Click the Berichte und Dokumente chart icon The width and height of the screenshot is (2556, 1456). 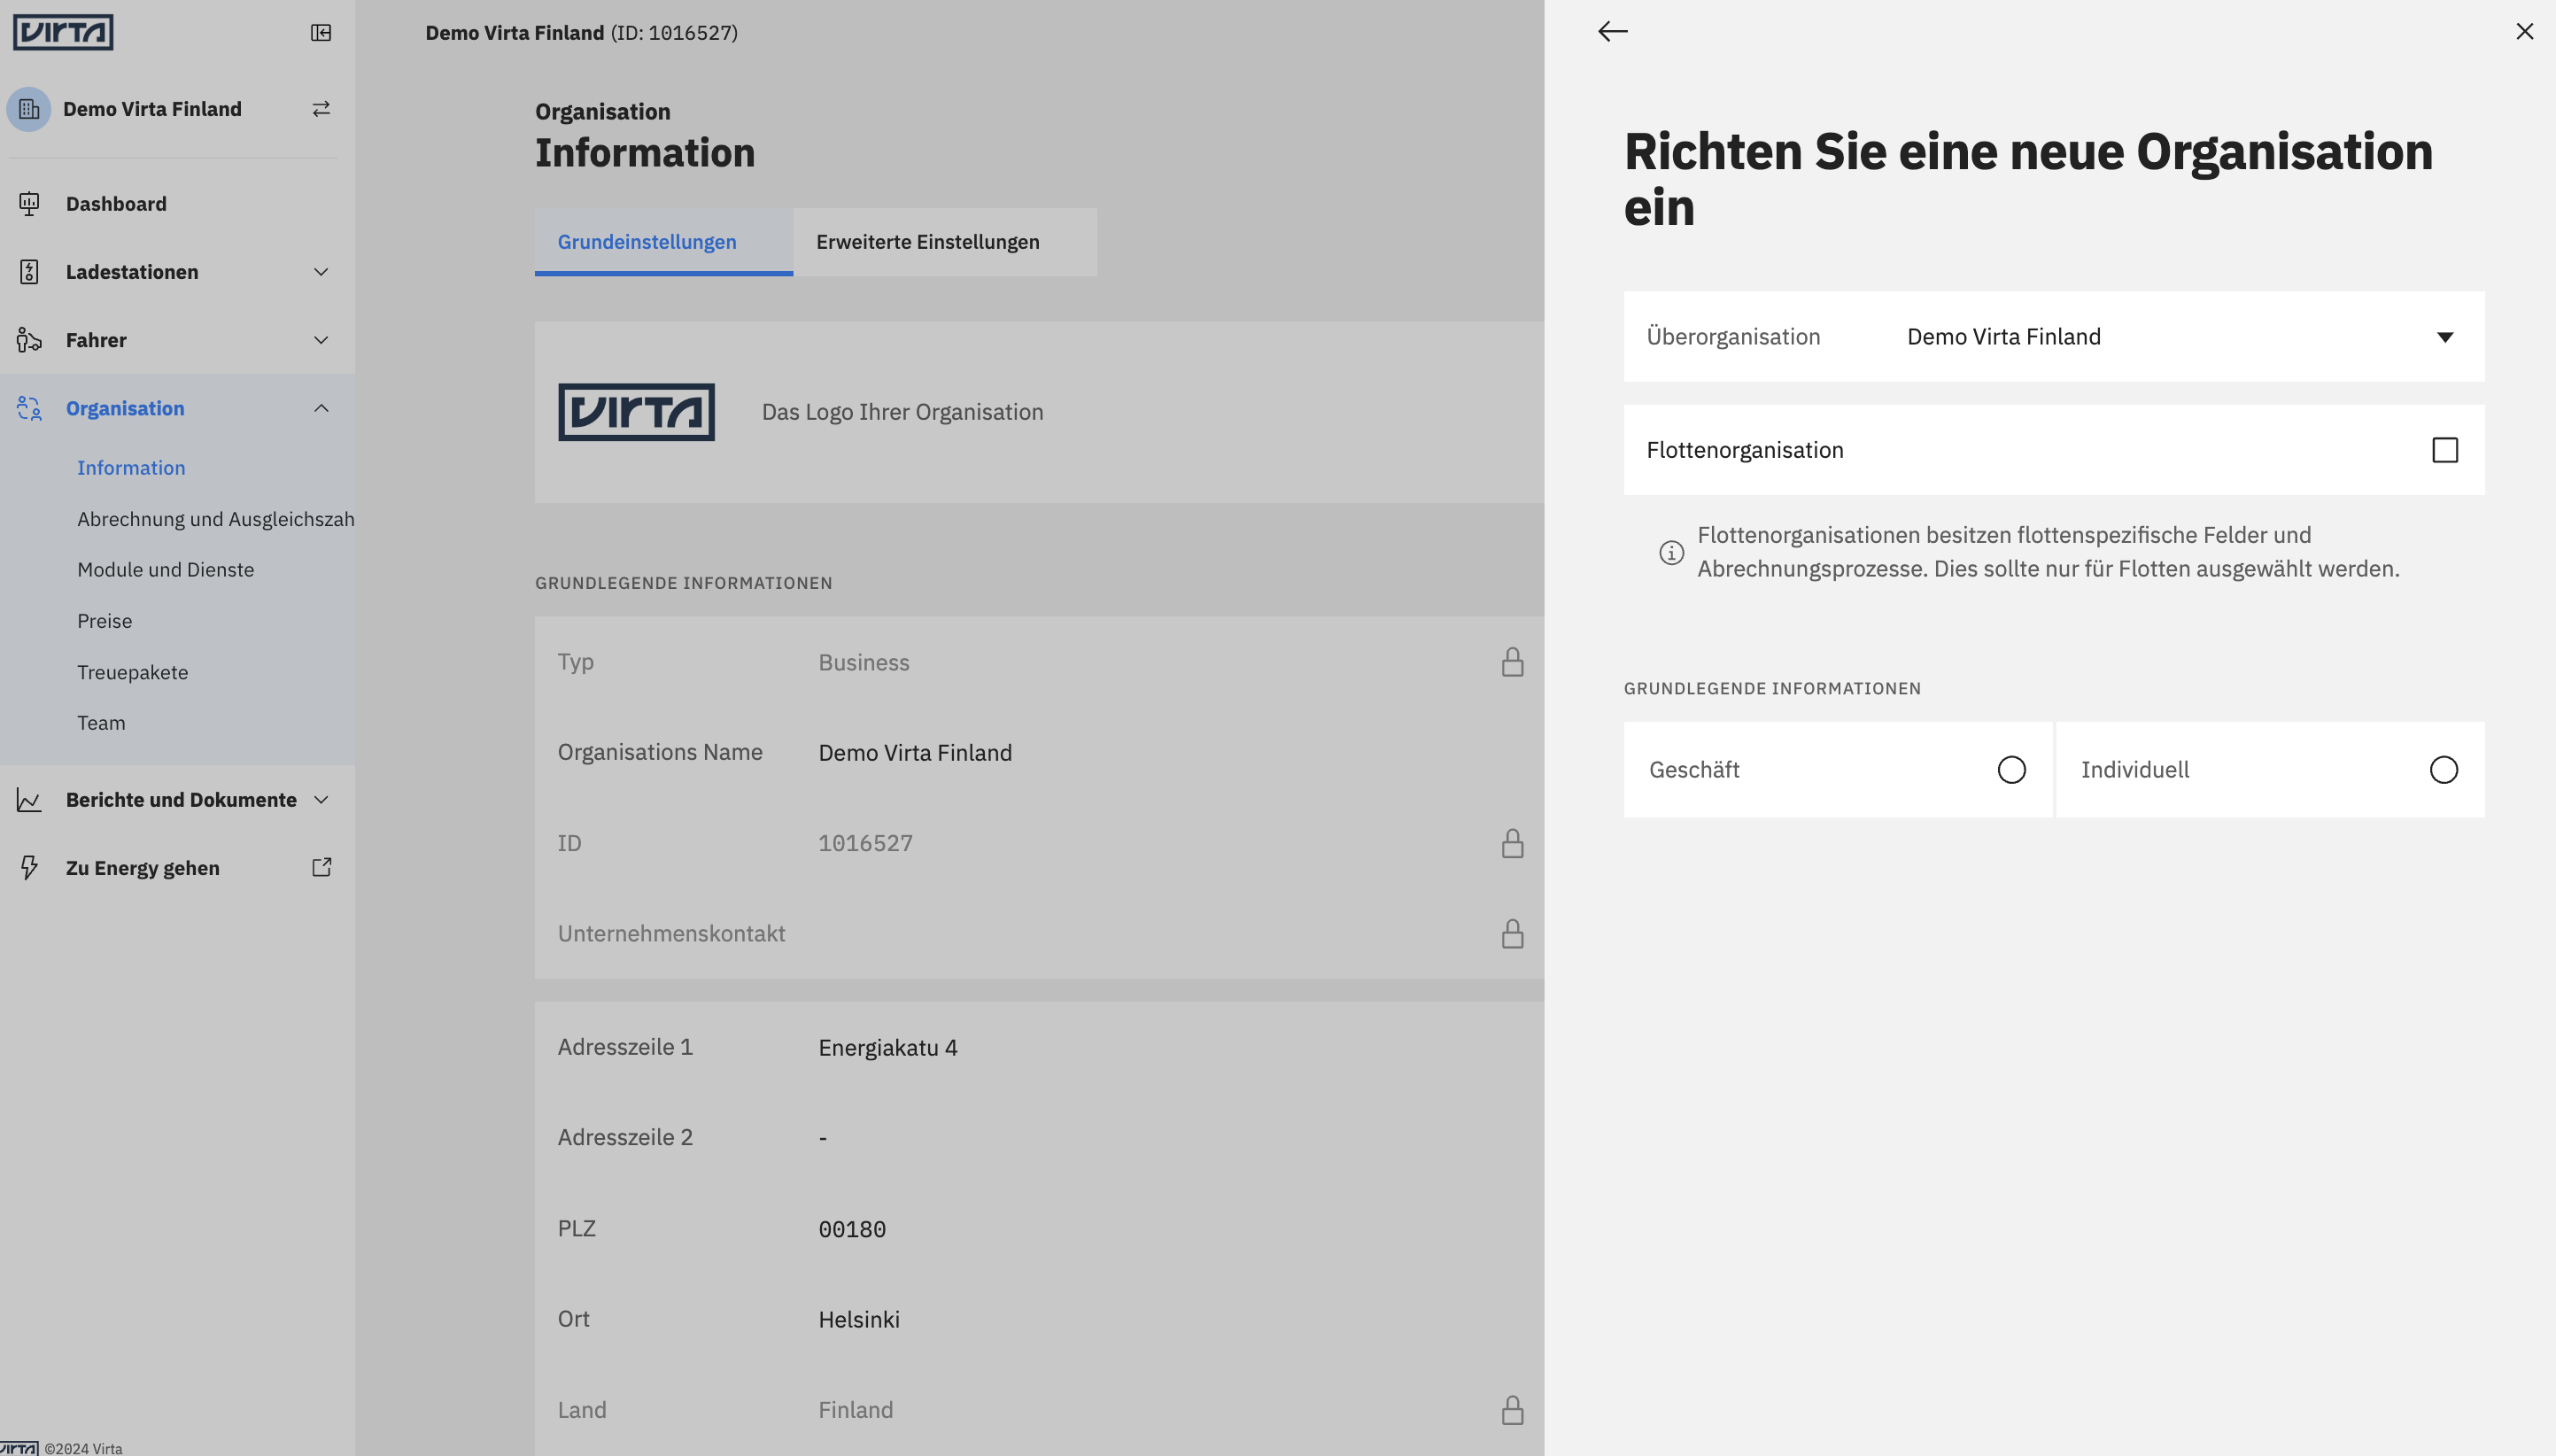click(x=29, y=800)
